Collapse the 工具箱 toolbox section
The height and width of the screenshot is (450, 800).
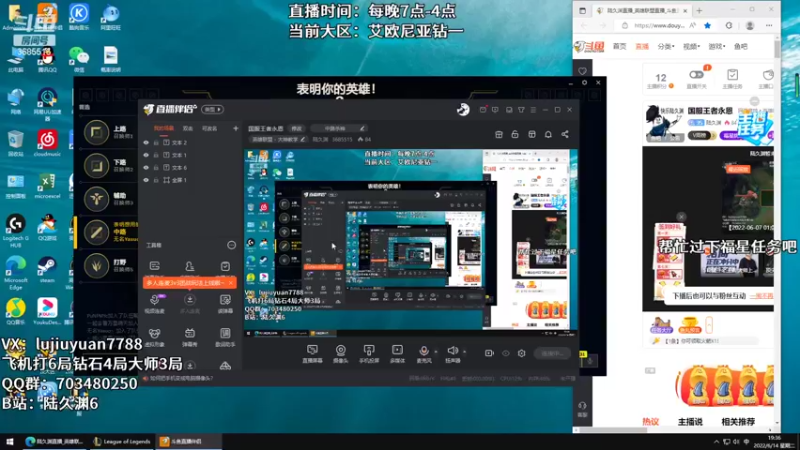tap(231, 245)
